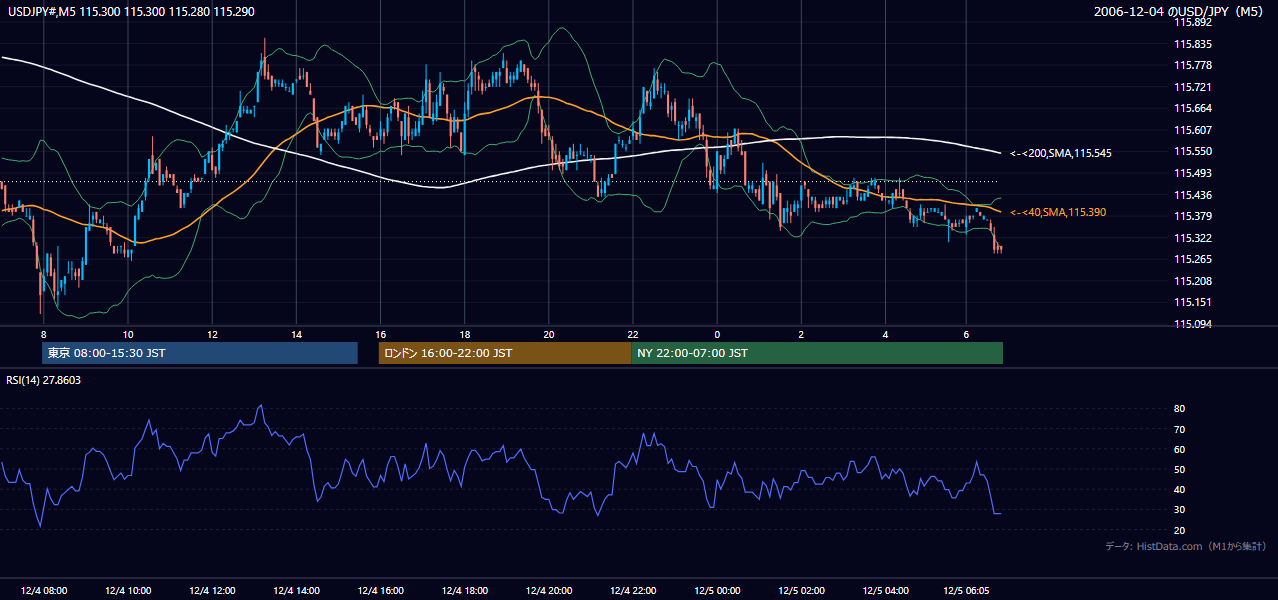
Task: Click the 115.151 price axis label
Action: pos(1192,303)
